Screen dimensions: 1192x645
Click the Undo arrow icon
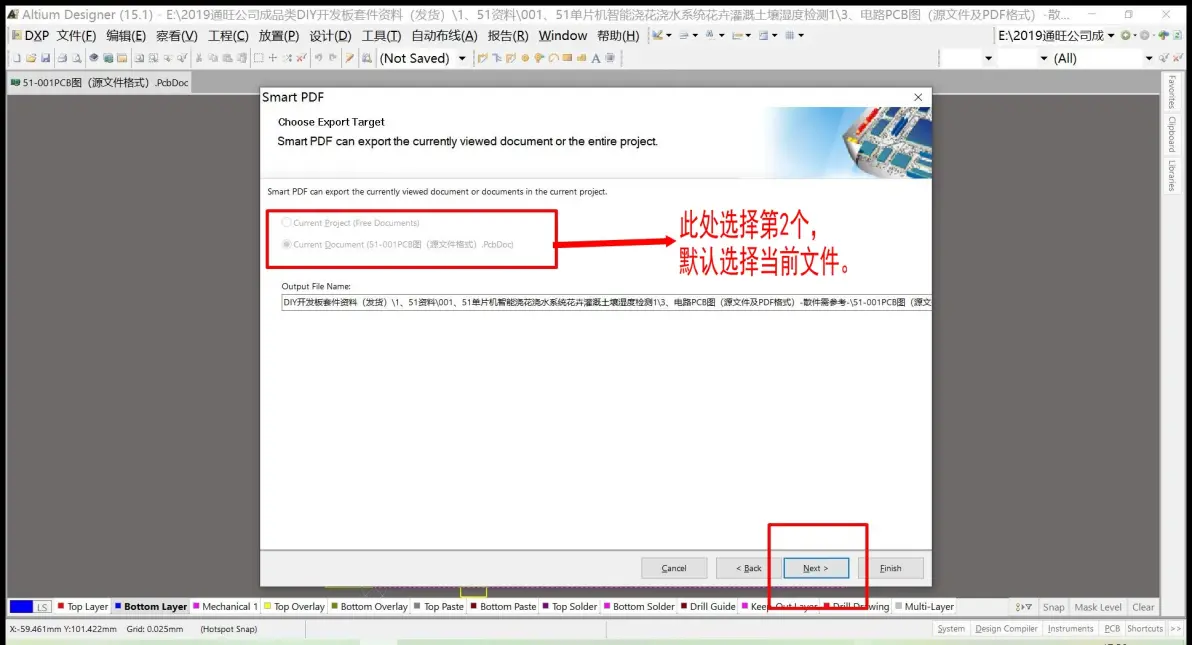coord(319,58)
